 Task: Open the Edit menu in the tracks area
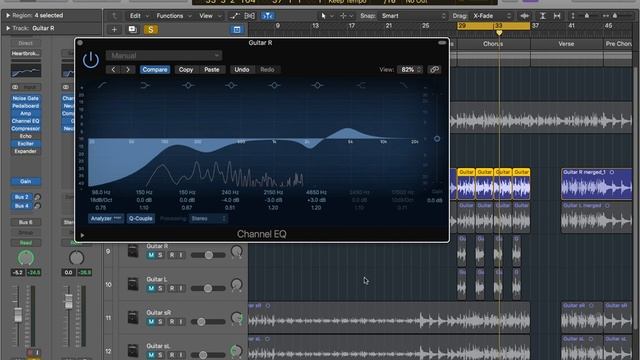click(x=139, y=16)
